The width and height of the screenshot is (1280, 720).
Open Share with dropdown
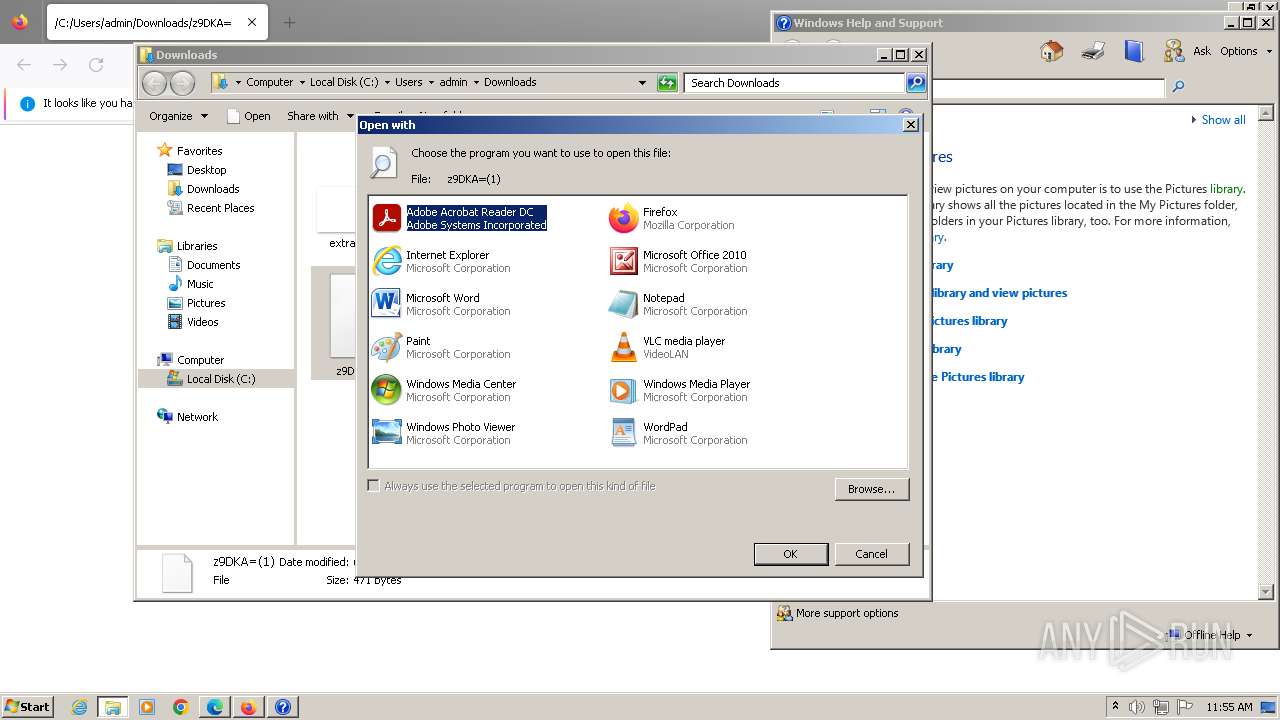click(x=320, y=116)
